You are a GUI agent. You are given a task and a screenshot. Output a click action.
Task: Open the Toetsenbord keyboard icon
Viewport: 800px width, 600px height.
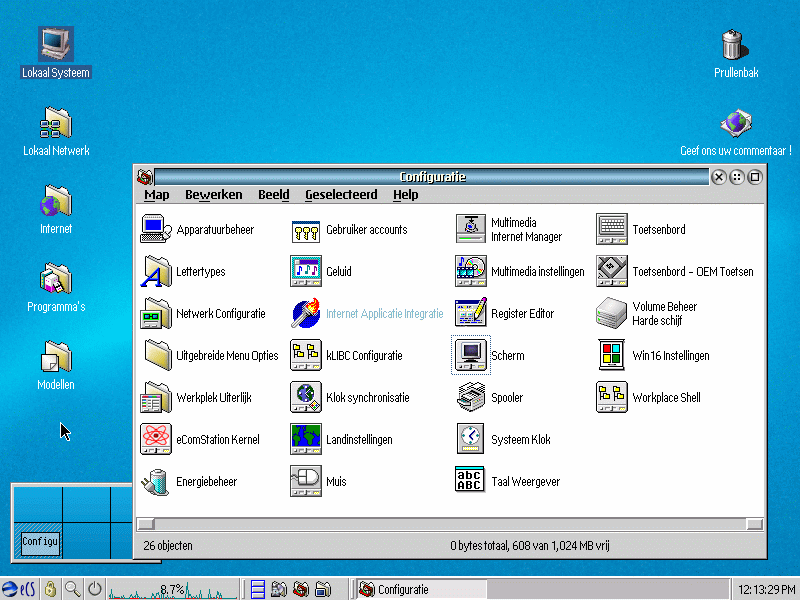pyautogui.click(x=611, y=229)
